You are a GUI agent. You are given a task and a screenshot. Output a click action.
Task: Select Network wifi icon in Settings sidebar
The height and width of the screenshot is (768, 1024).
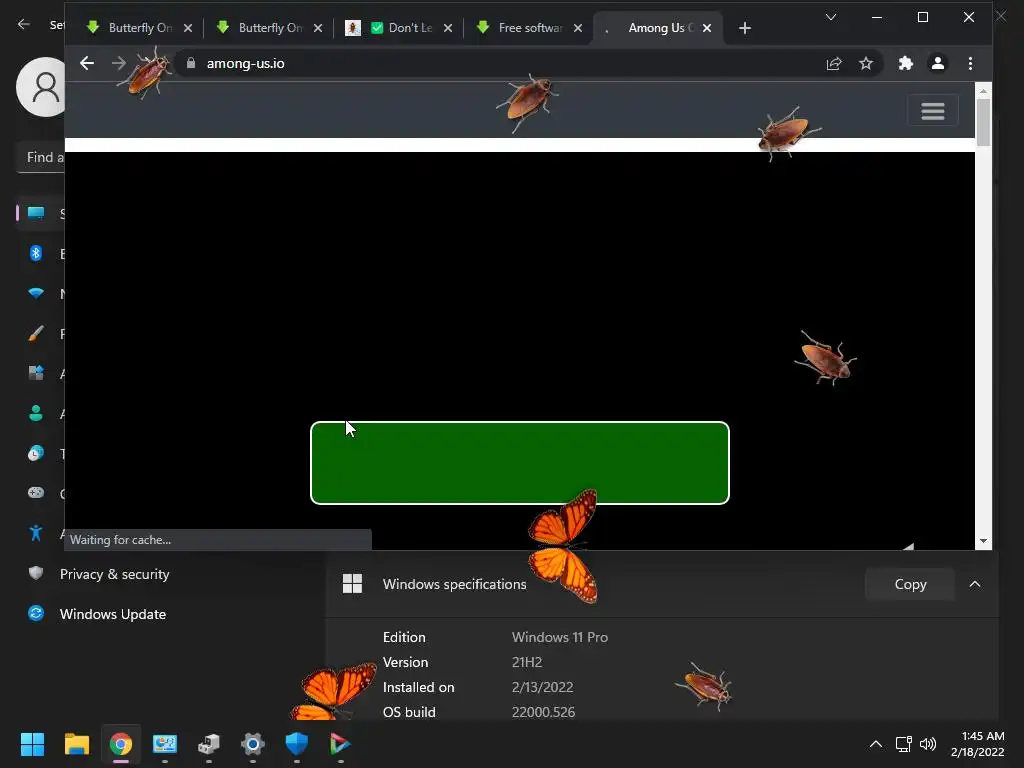[36, 293]
